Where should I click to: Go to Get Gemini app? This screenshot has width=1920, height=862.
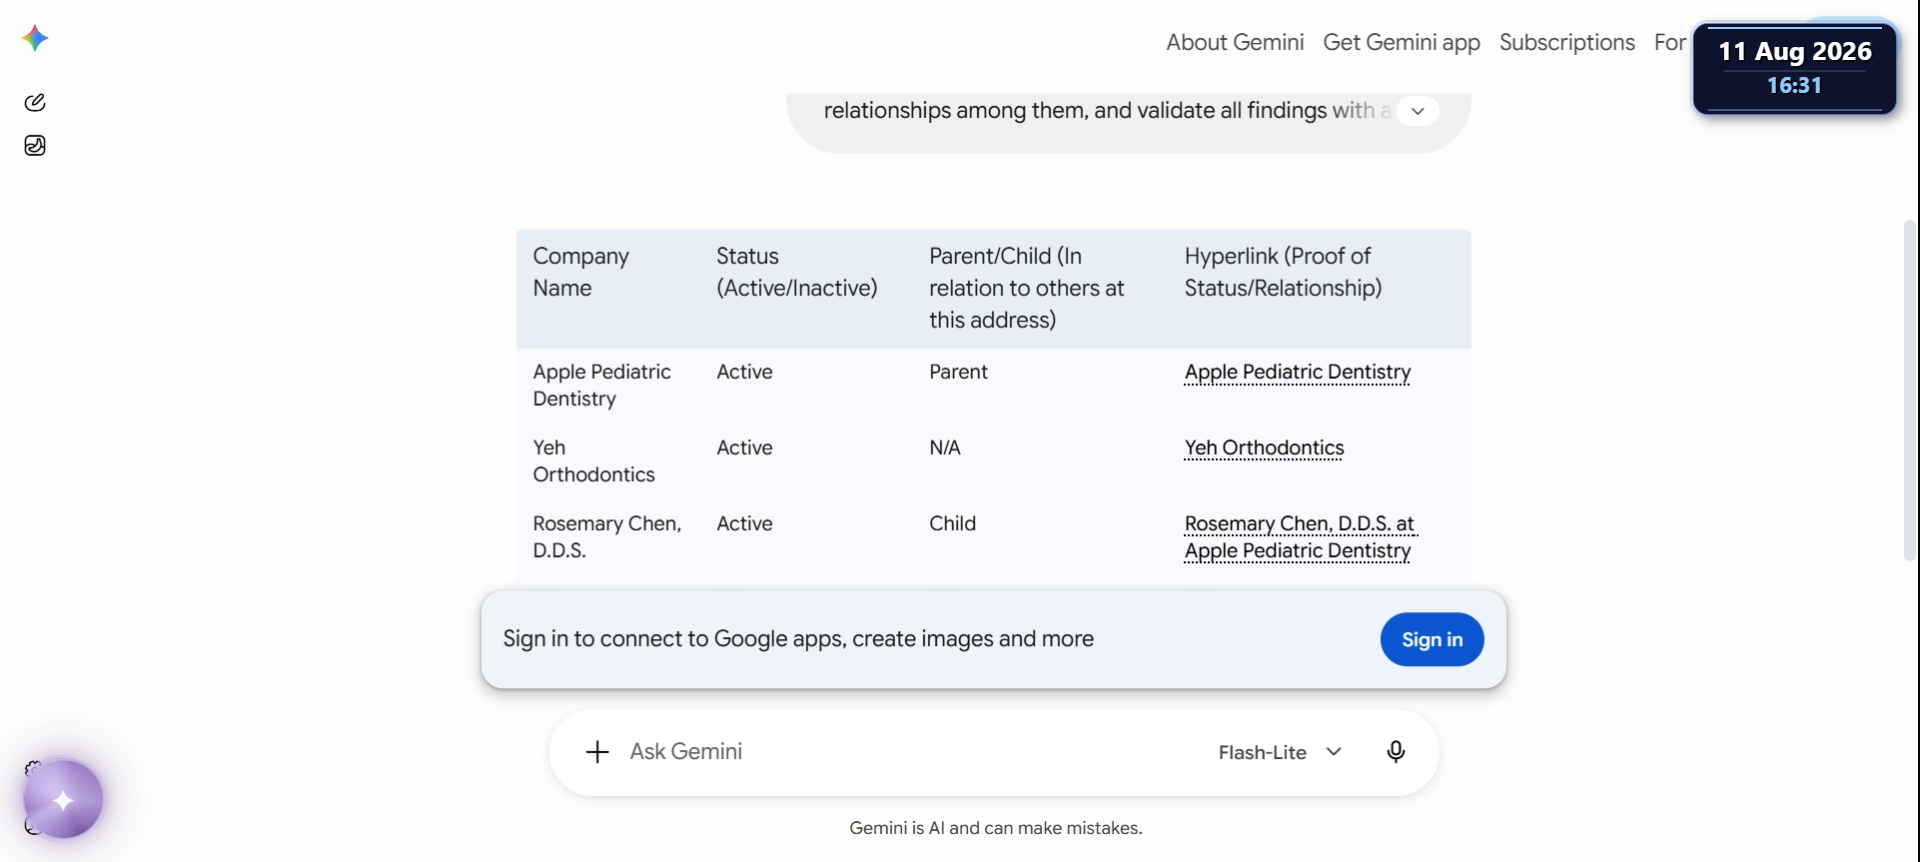(x=1401, y=42)
